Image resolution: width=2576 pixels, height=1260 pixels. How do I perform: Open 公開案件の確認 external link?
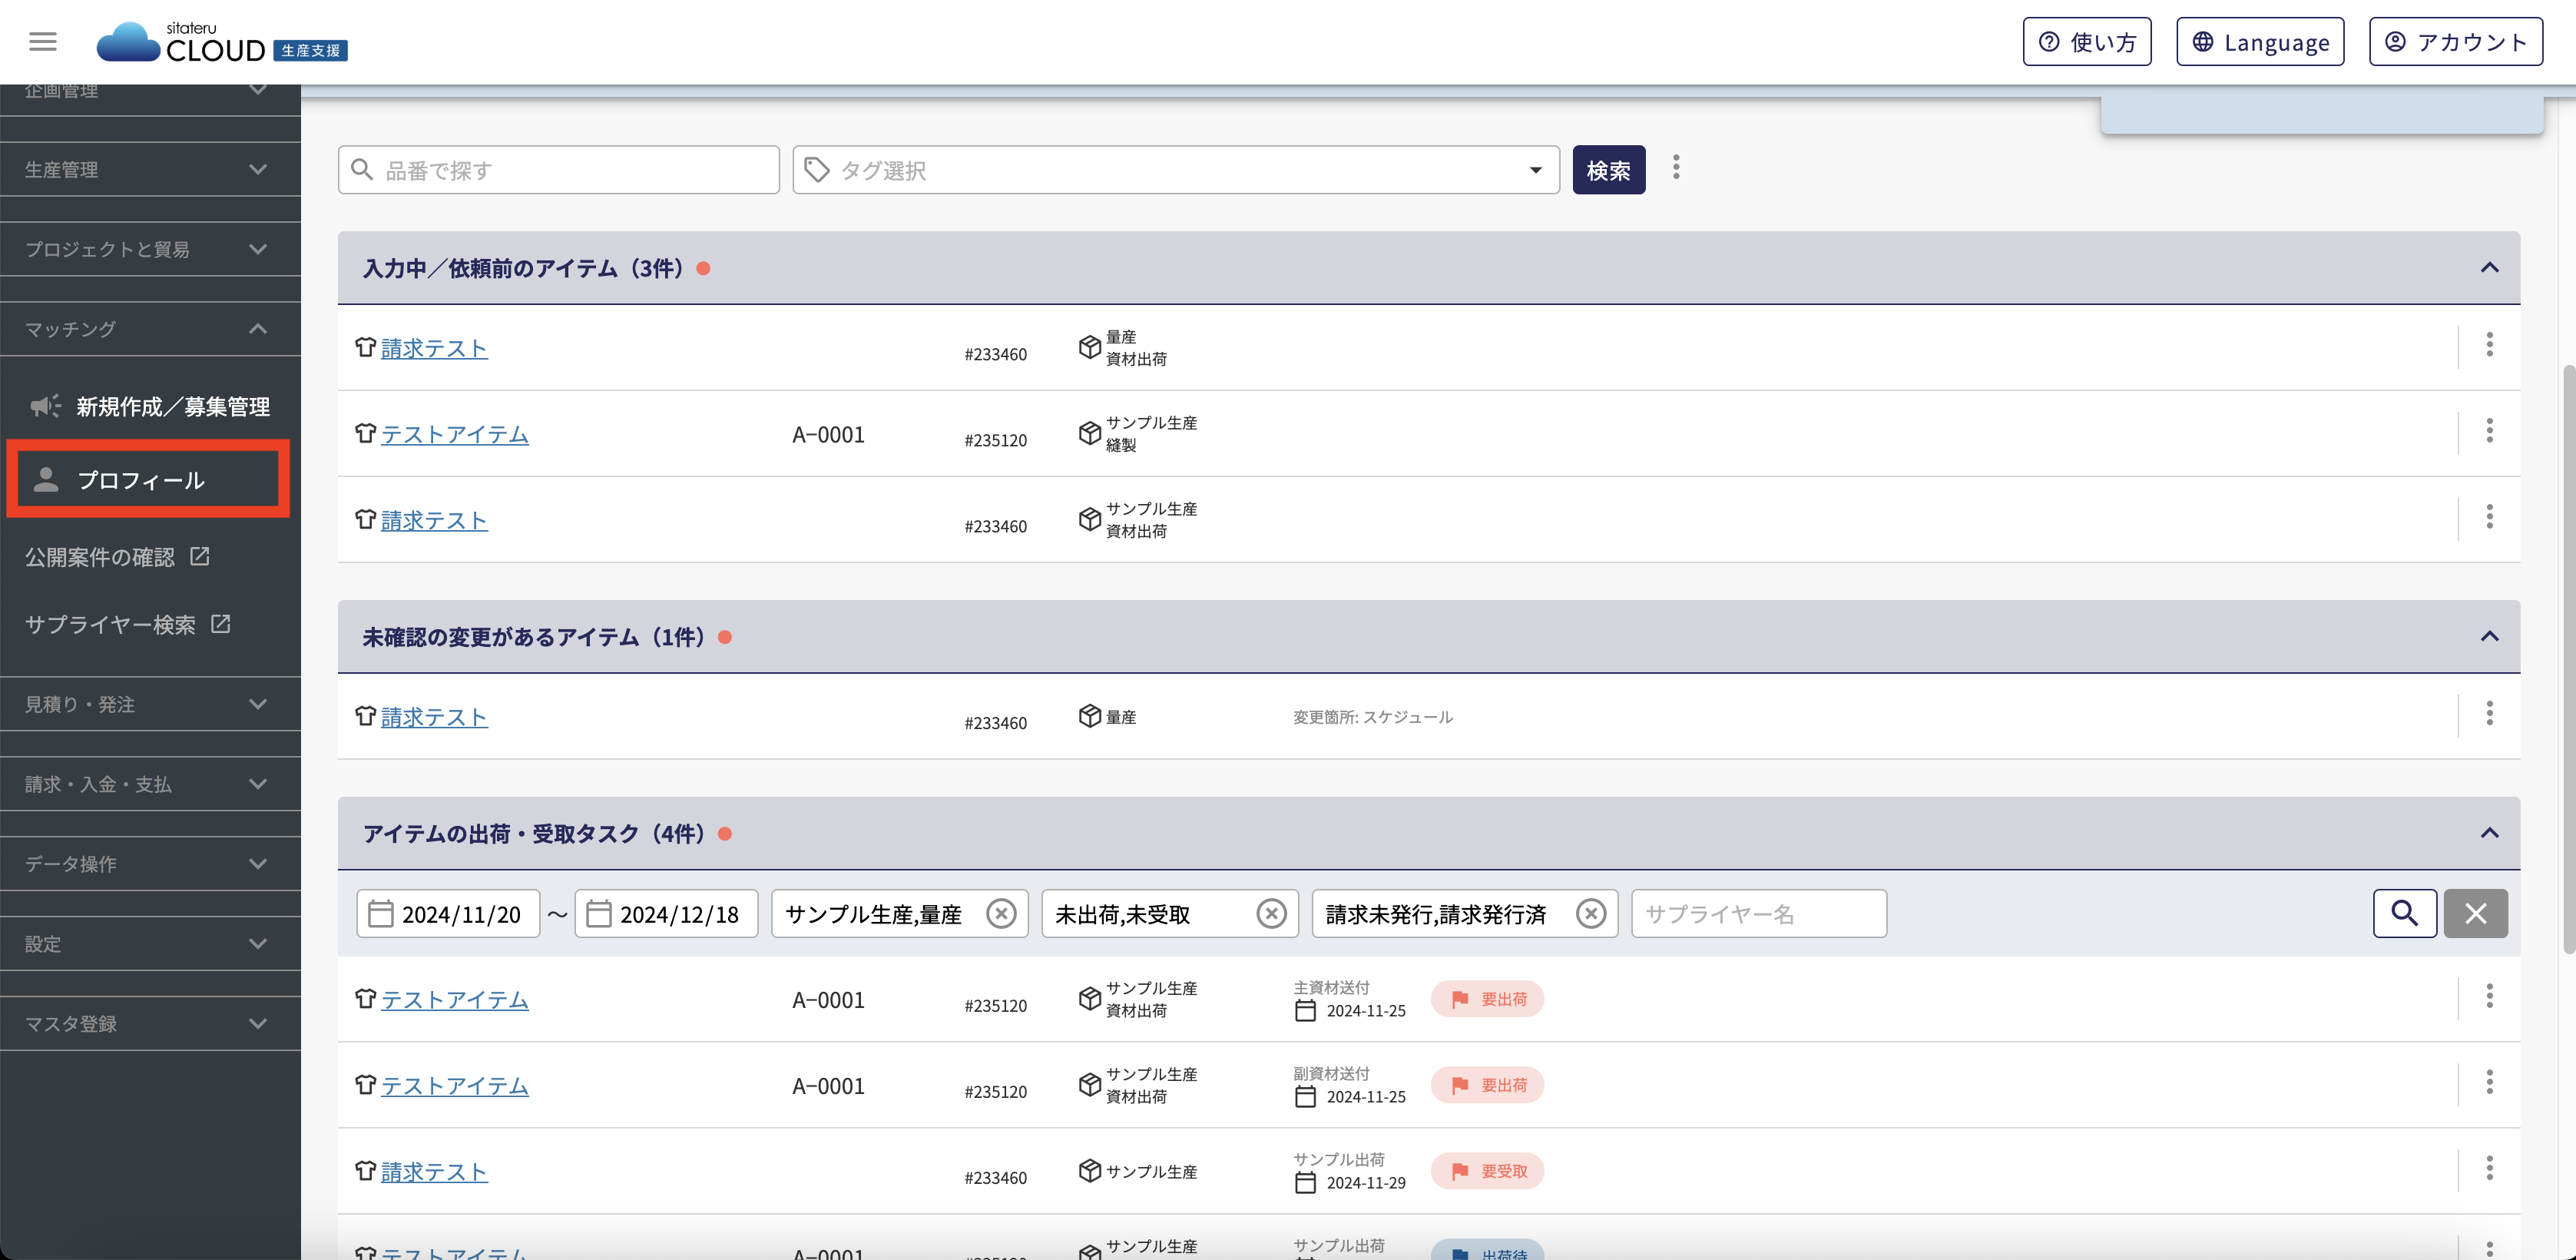coord(118,557)
